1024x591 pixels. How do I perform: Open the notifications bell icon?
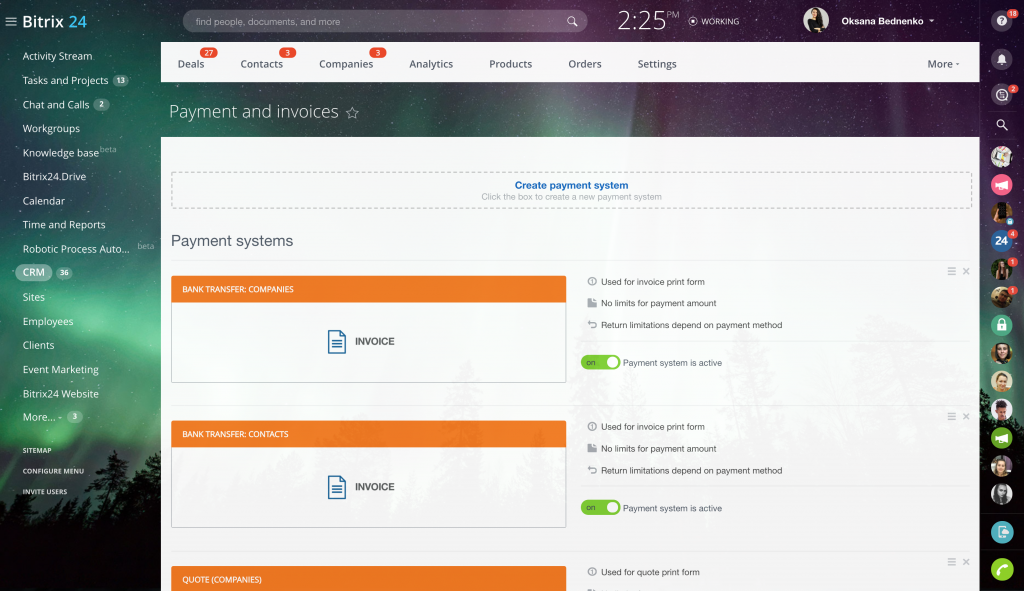[x=1001, y=59]
